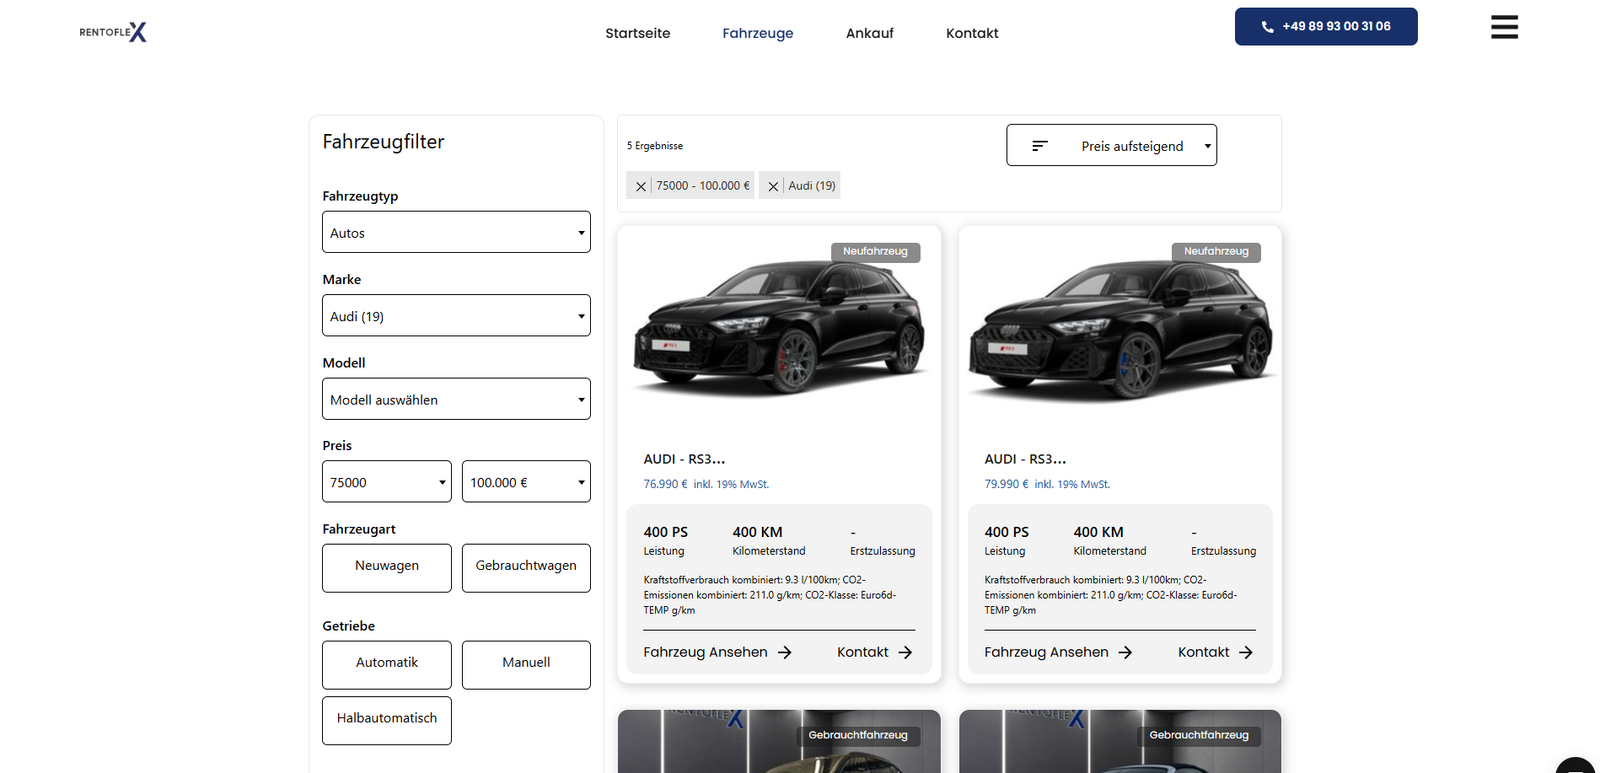Click the RentoflexX logo

point(113,32)
